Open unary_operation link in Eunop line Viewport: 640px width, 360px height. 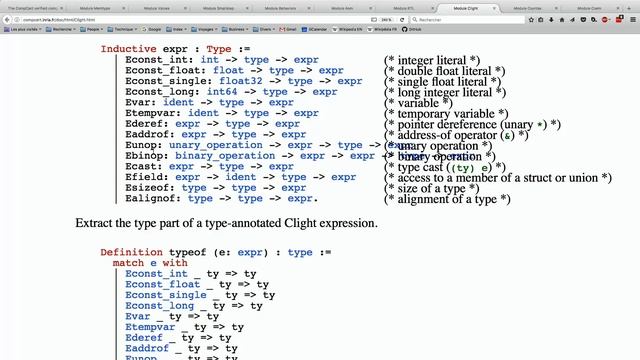point(216,145)
